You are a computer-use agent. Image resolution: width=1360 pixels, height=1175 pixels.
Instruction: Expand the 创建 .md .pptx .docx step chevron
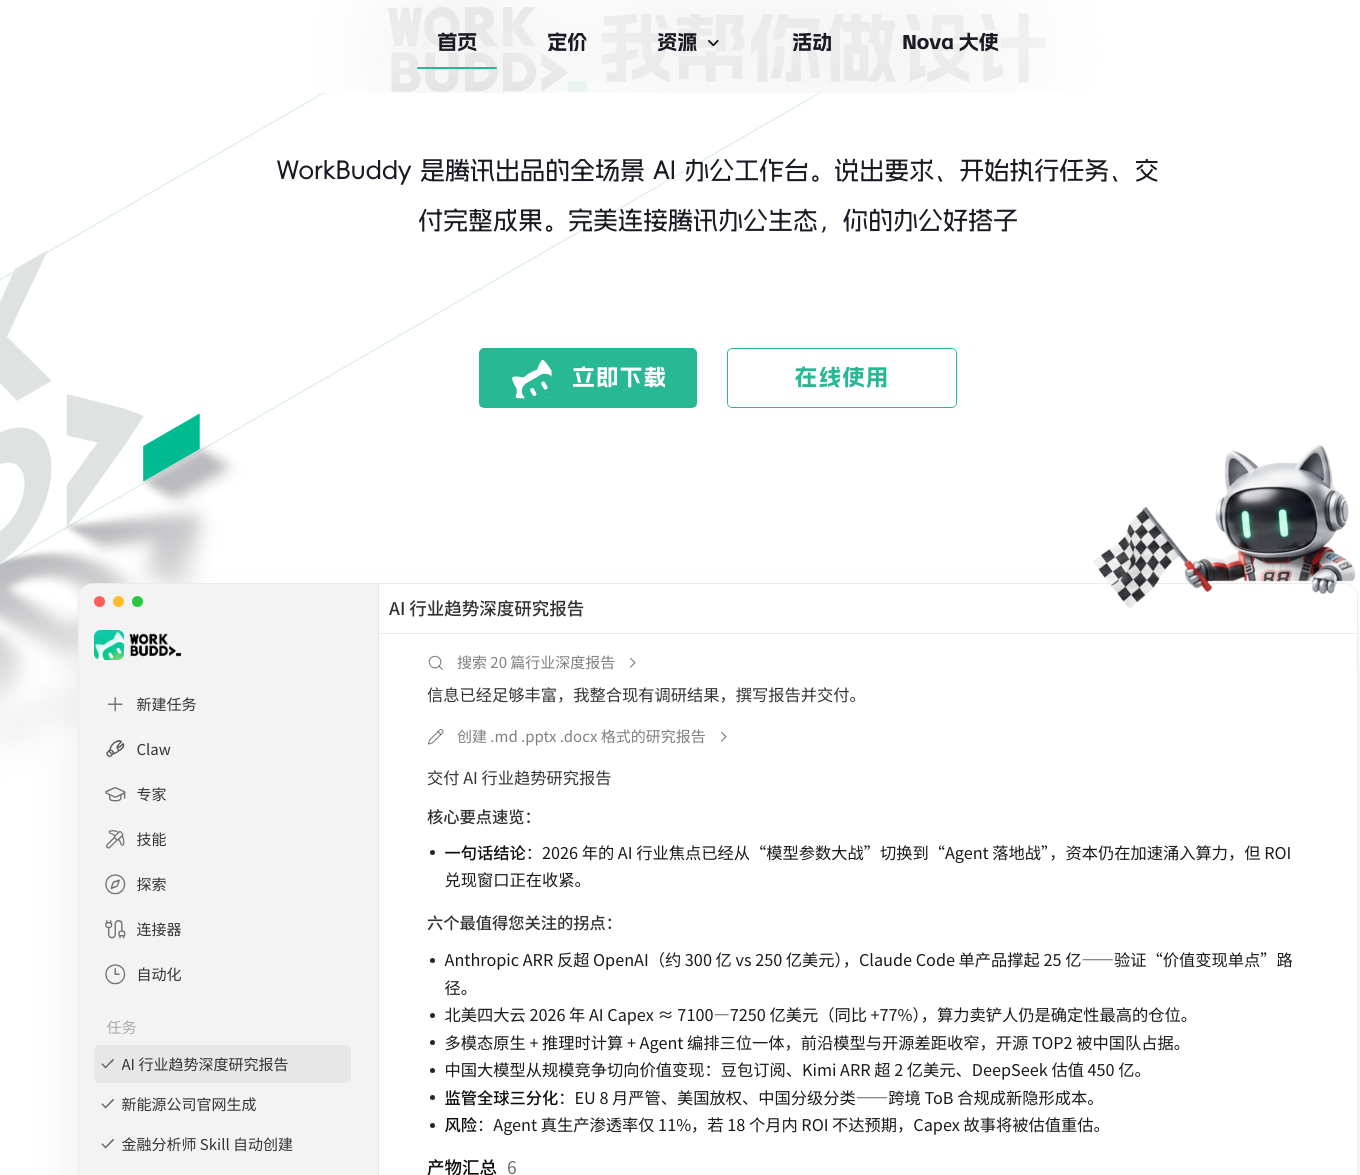click(x=723, y=736)
